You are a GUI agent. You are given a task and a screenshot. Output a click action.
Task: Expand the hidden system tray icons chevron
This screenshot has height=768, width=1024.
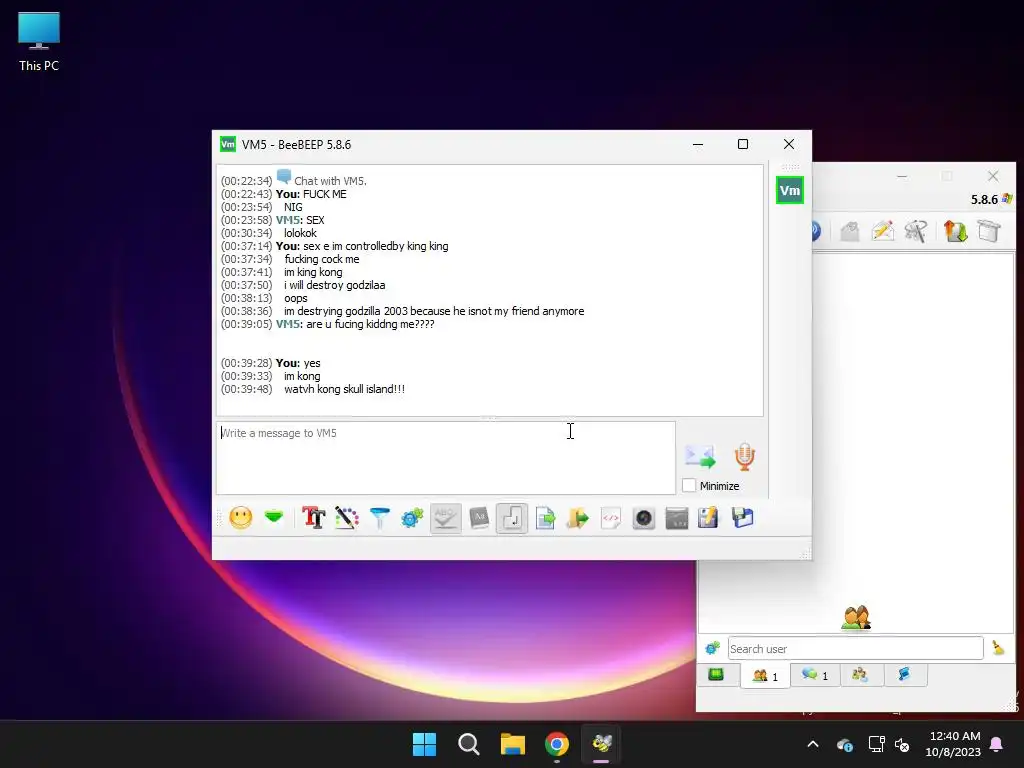click(x=813, y=744)
